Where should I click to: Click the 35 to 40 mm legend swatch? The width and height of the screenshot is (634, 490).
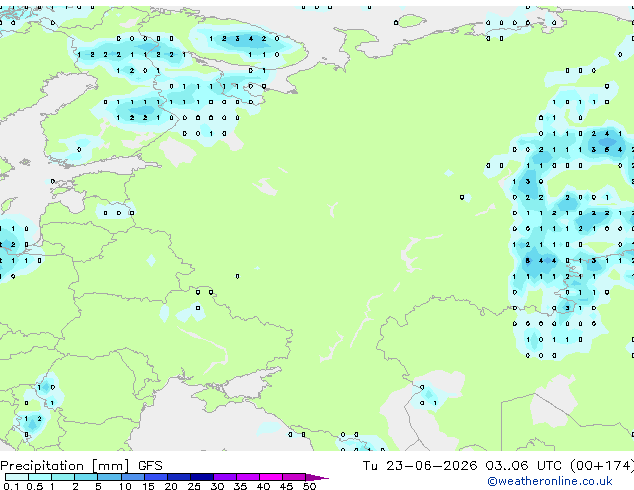[248, 477]
